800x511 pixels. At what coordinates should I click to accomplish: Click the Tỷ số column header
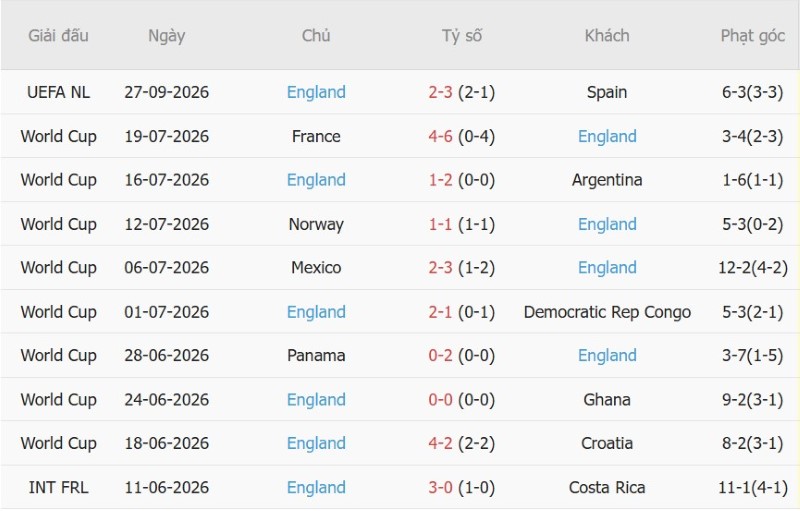(x=462, y=36)
